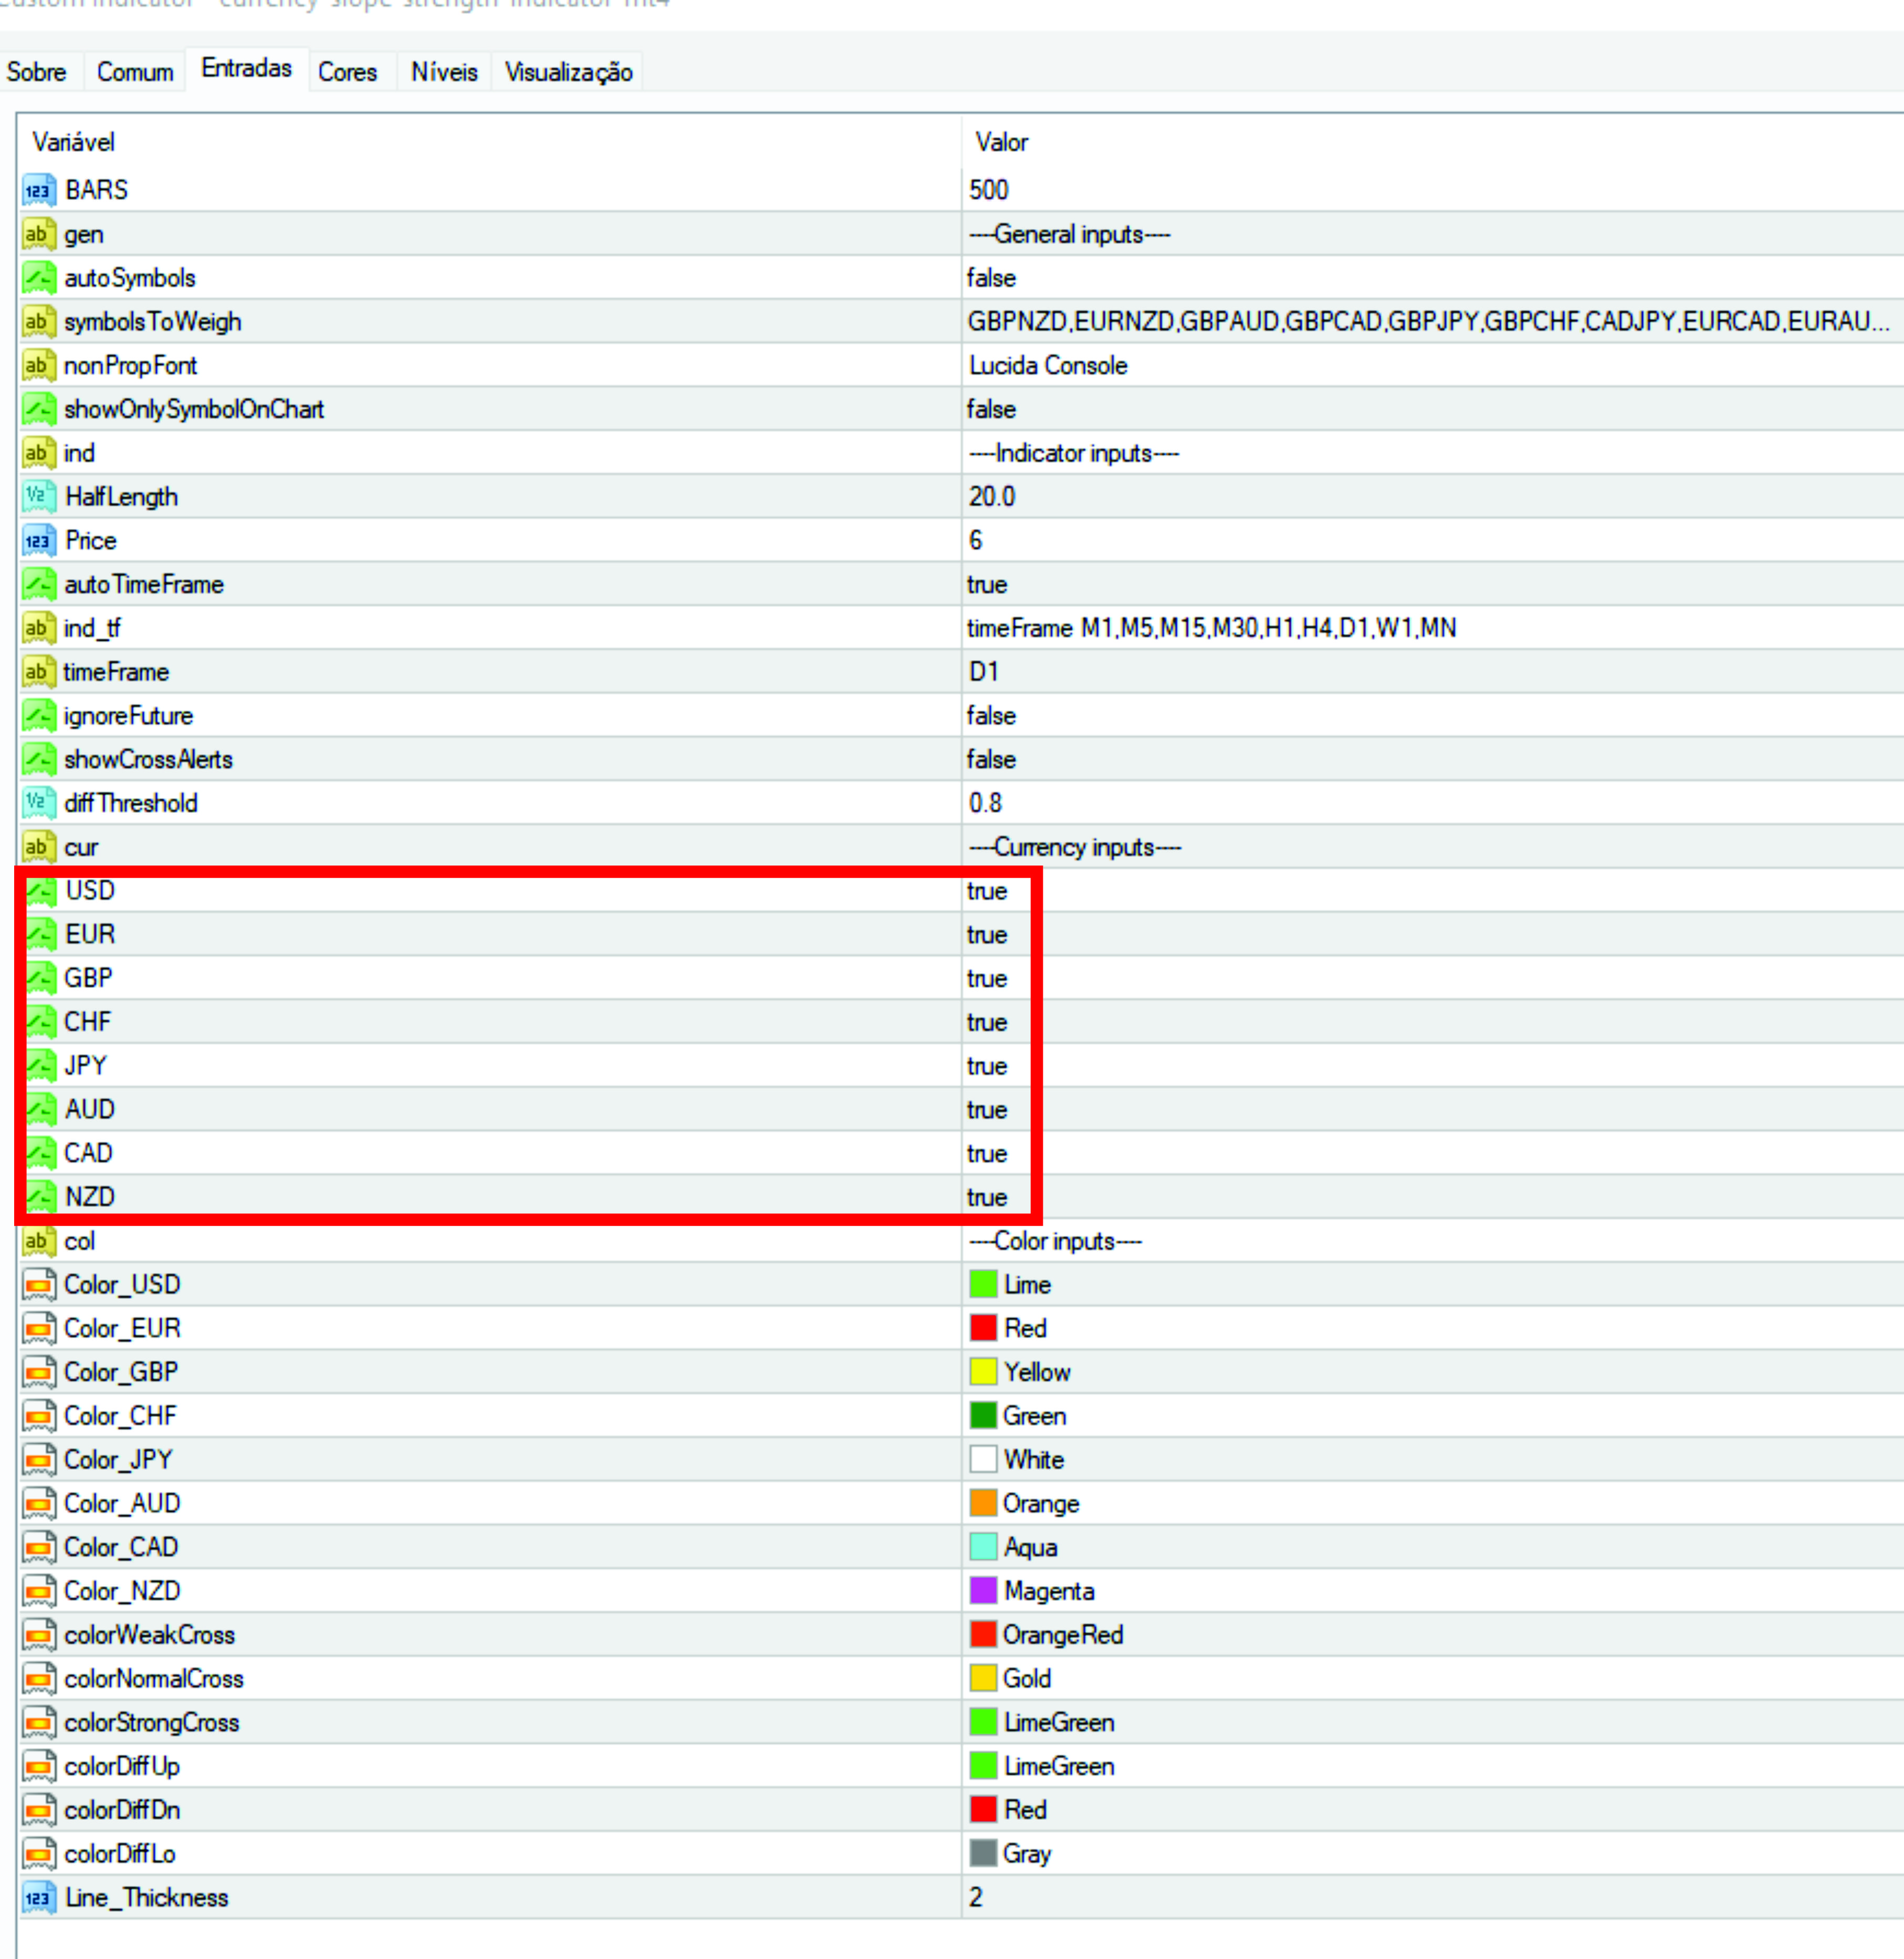The height and width of the screenshot is (1959, 1904).
Task: Click the integer icon beside BARS
Action: (x=38, y=190)
